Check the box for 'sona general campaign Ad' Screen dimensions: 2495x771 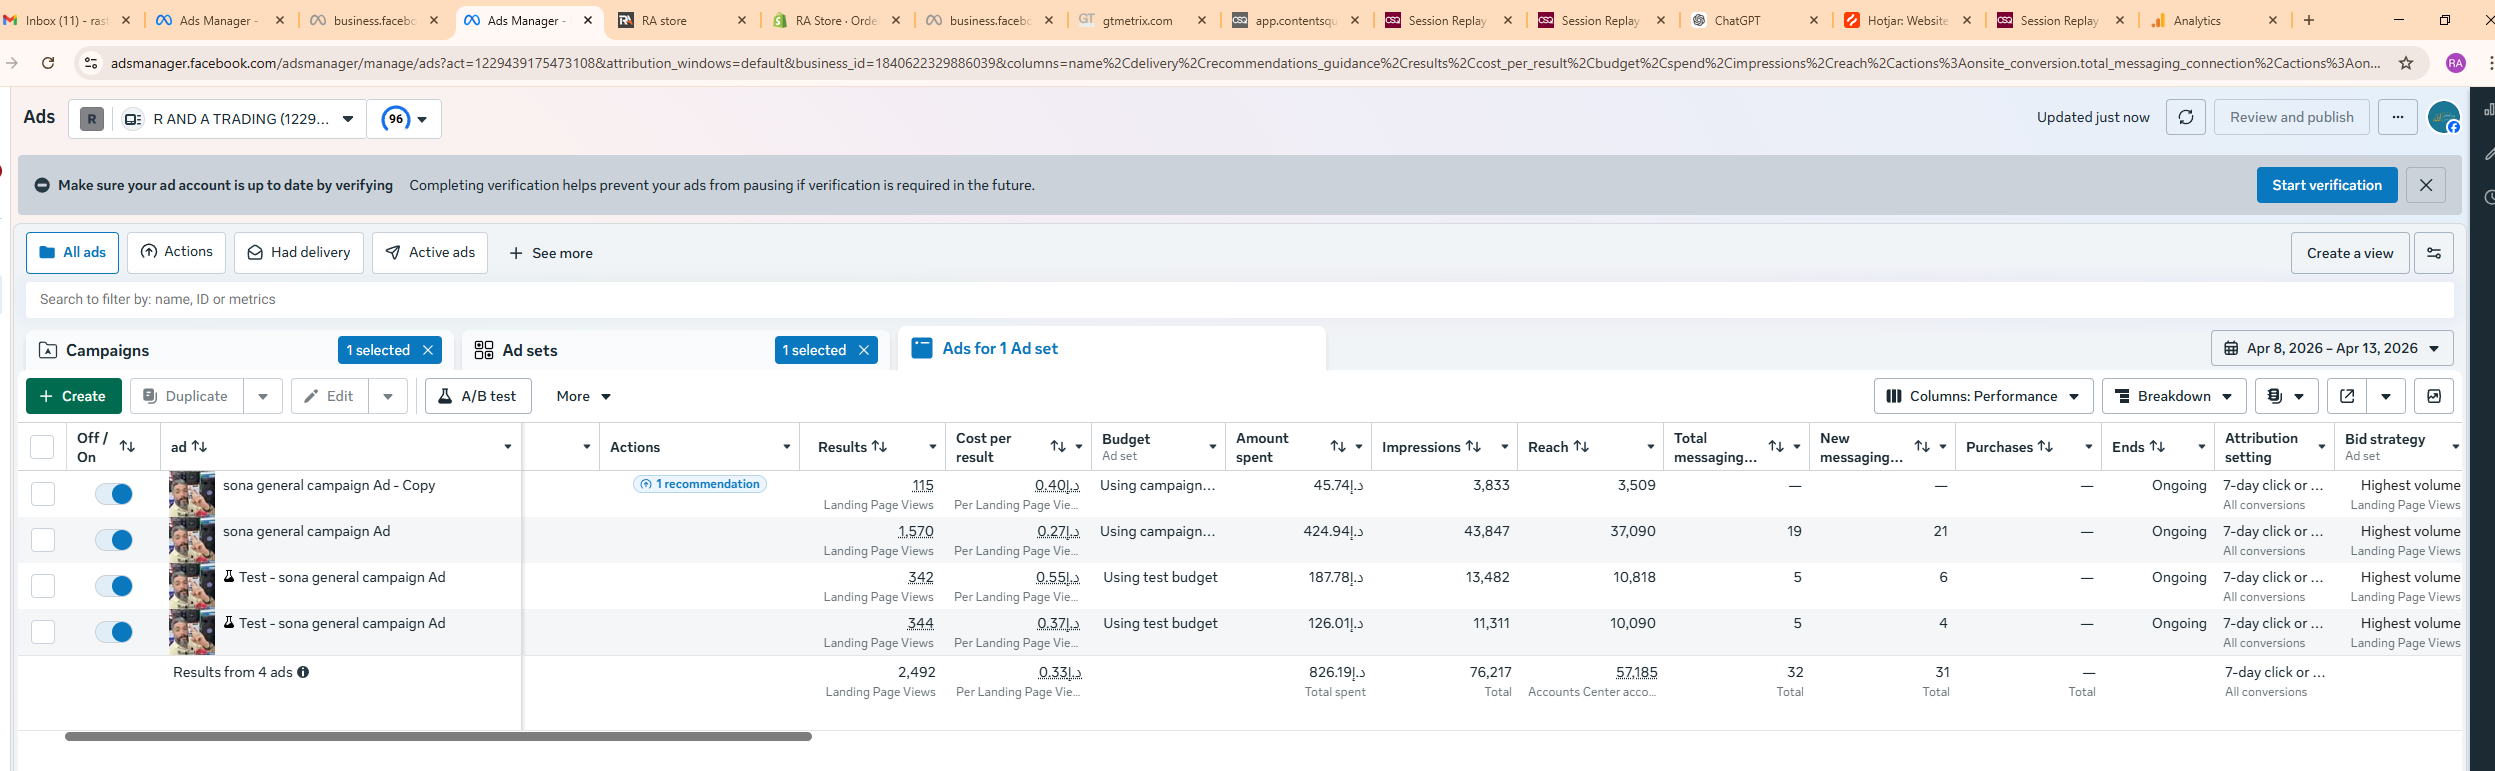coord(43,540)
